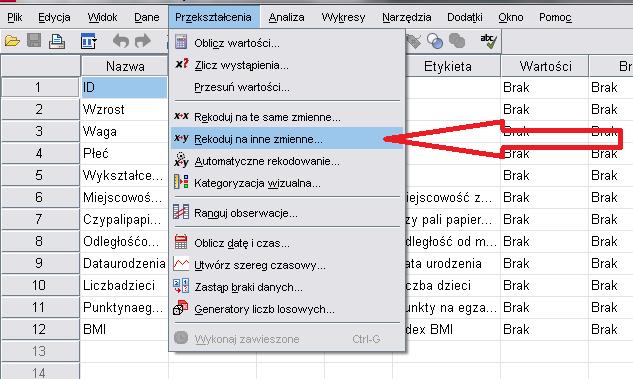
Task: Open the Widok menu
Action: [102, 17]
